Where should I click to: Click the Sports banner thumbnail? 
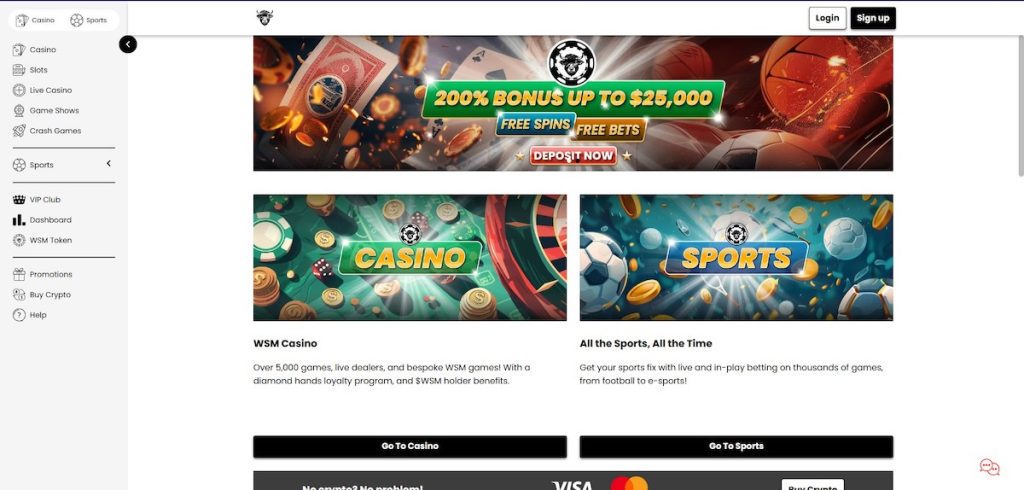coord(736,257)
